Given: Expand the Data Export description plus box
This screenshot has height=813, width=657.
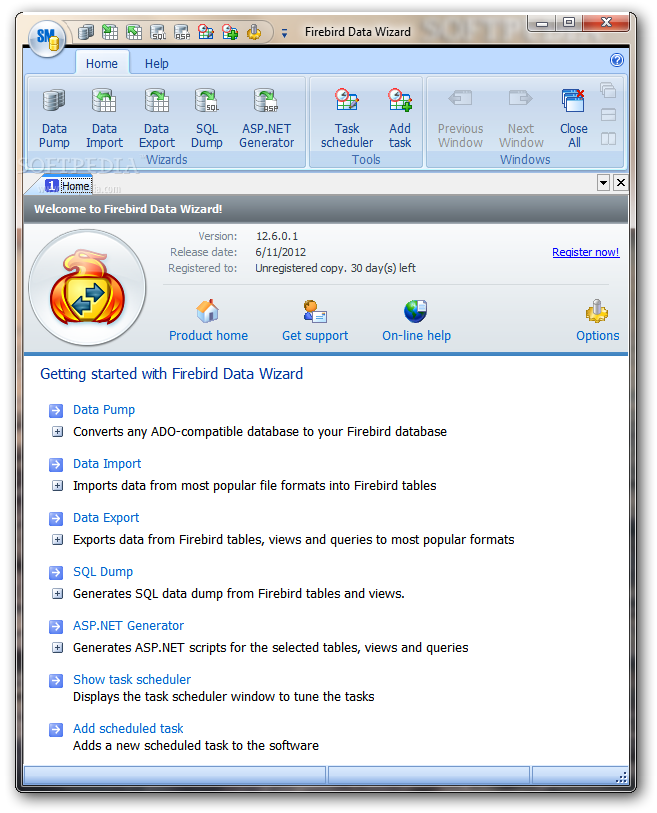Looking at the screenshot, I should click(x=58, y=540).
